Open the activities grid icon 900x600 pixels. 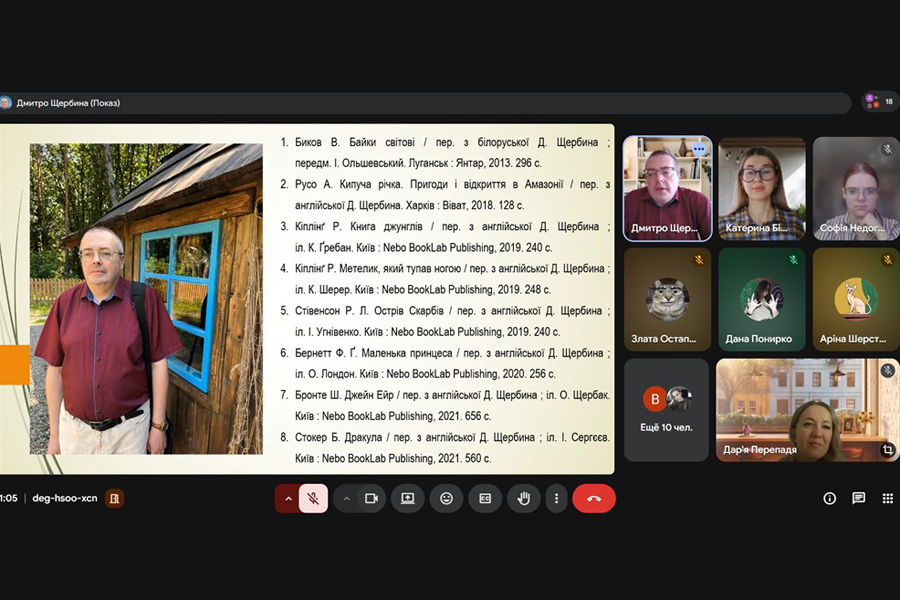(887, 498)
